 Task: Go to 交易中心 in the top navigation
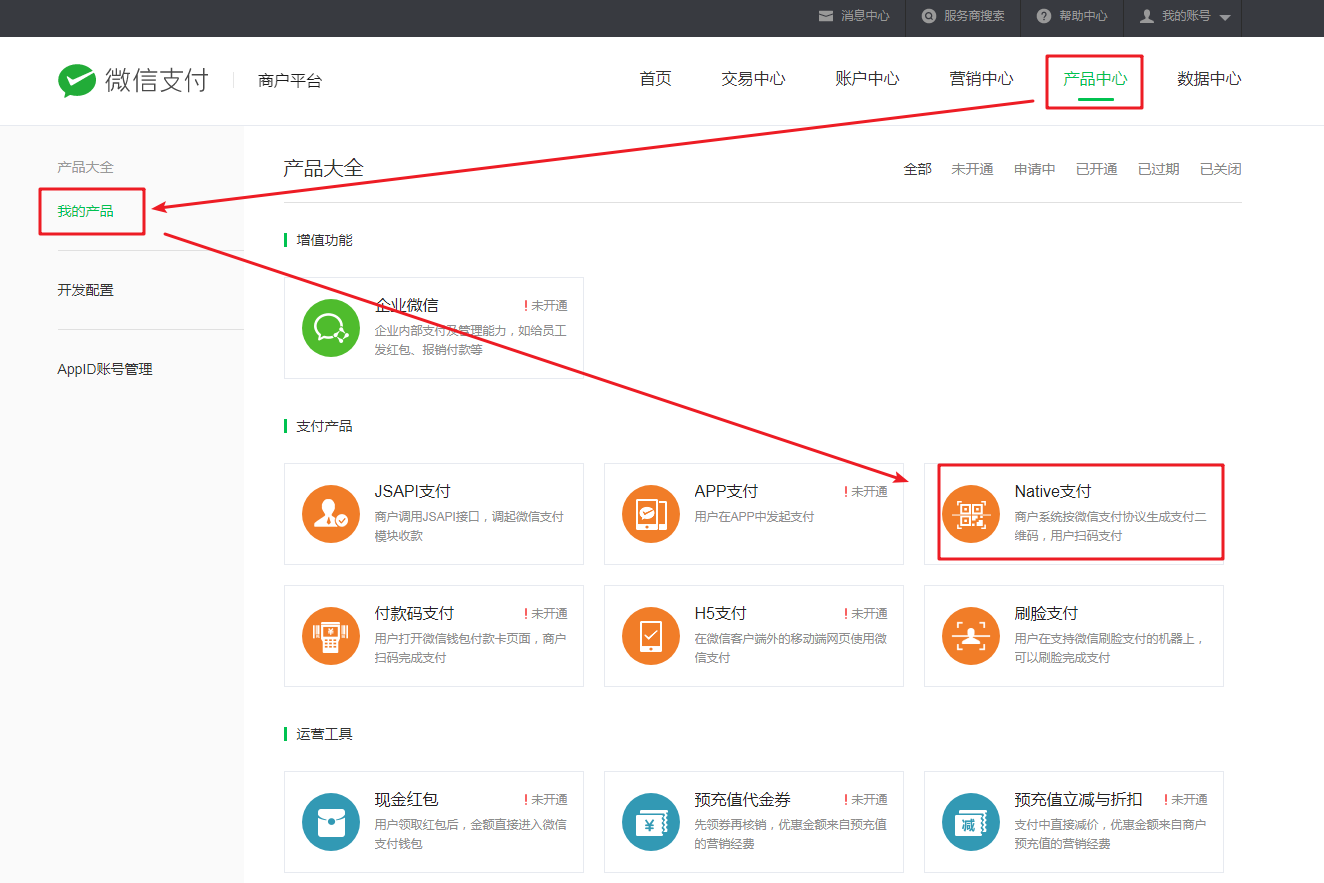(x=753, y=79)
